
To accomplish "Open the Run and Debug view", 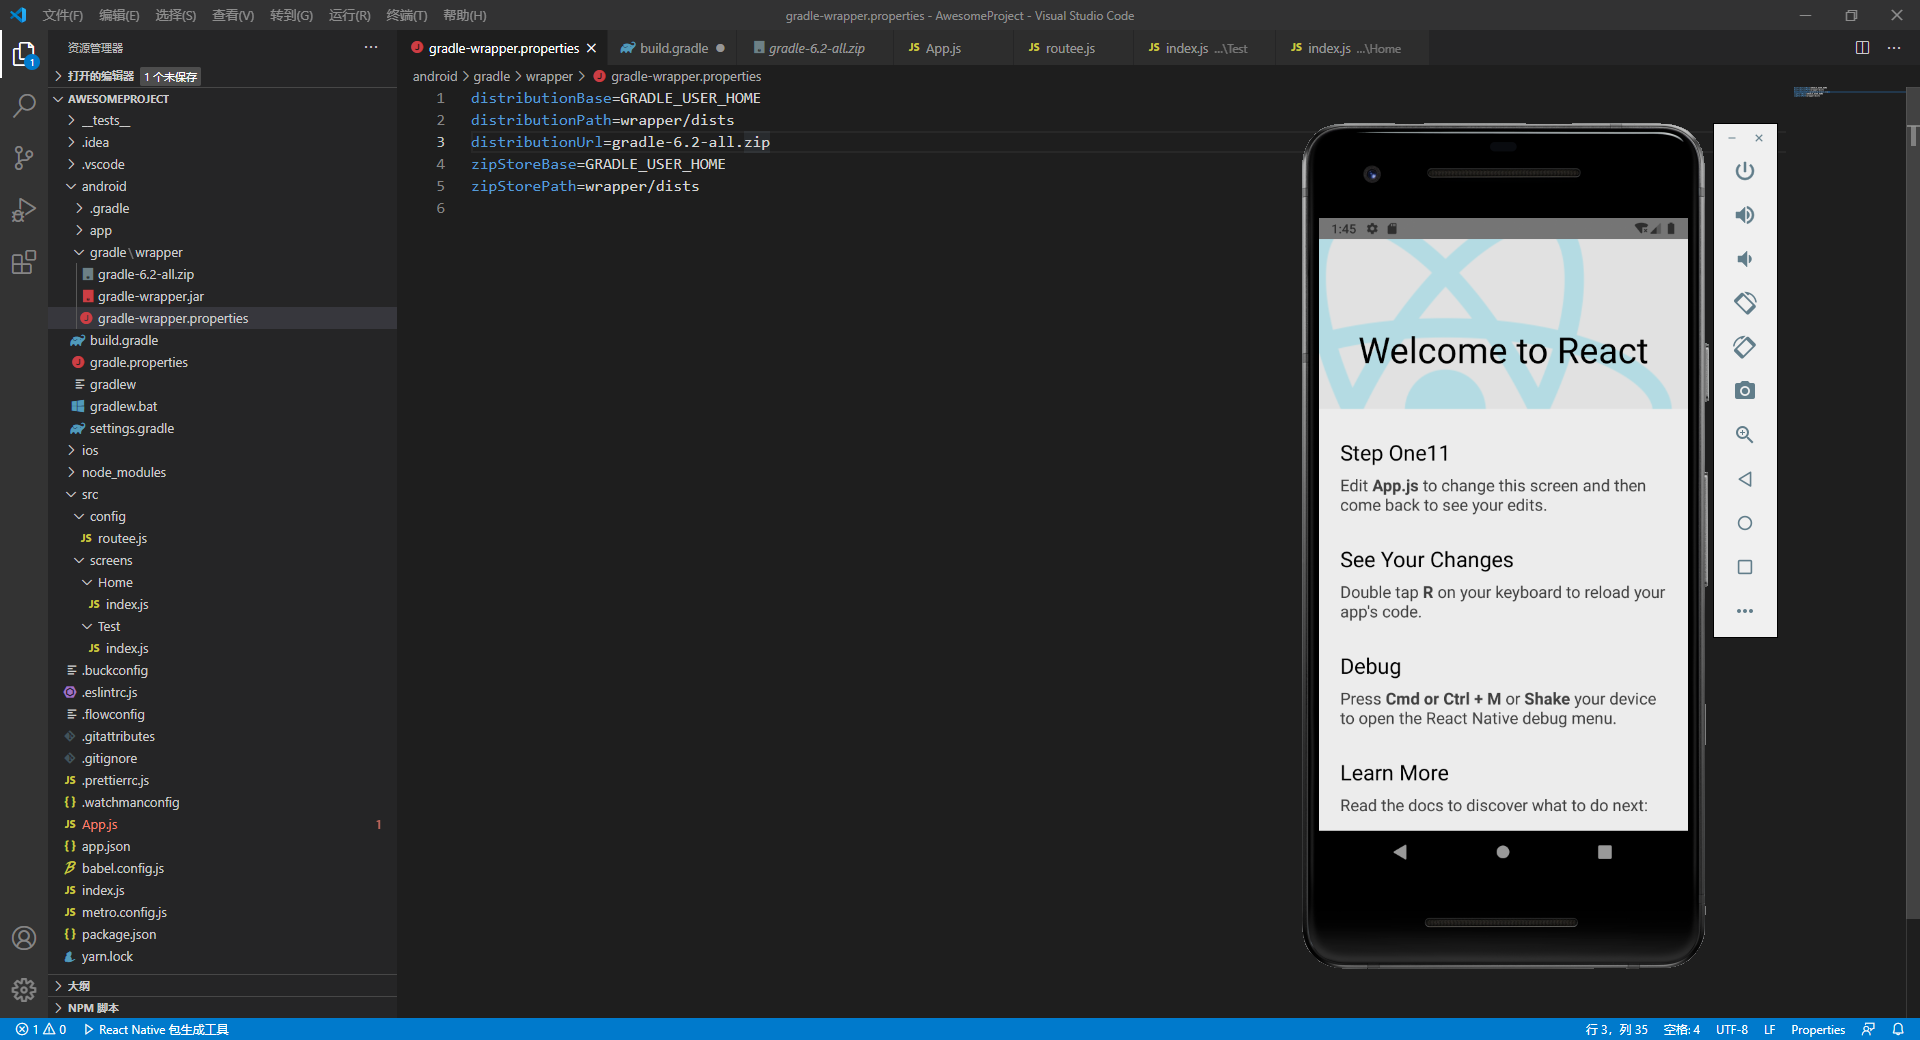I will pos(24,210).
